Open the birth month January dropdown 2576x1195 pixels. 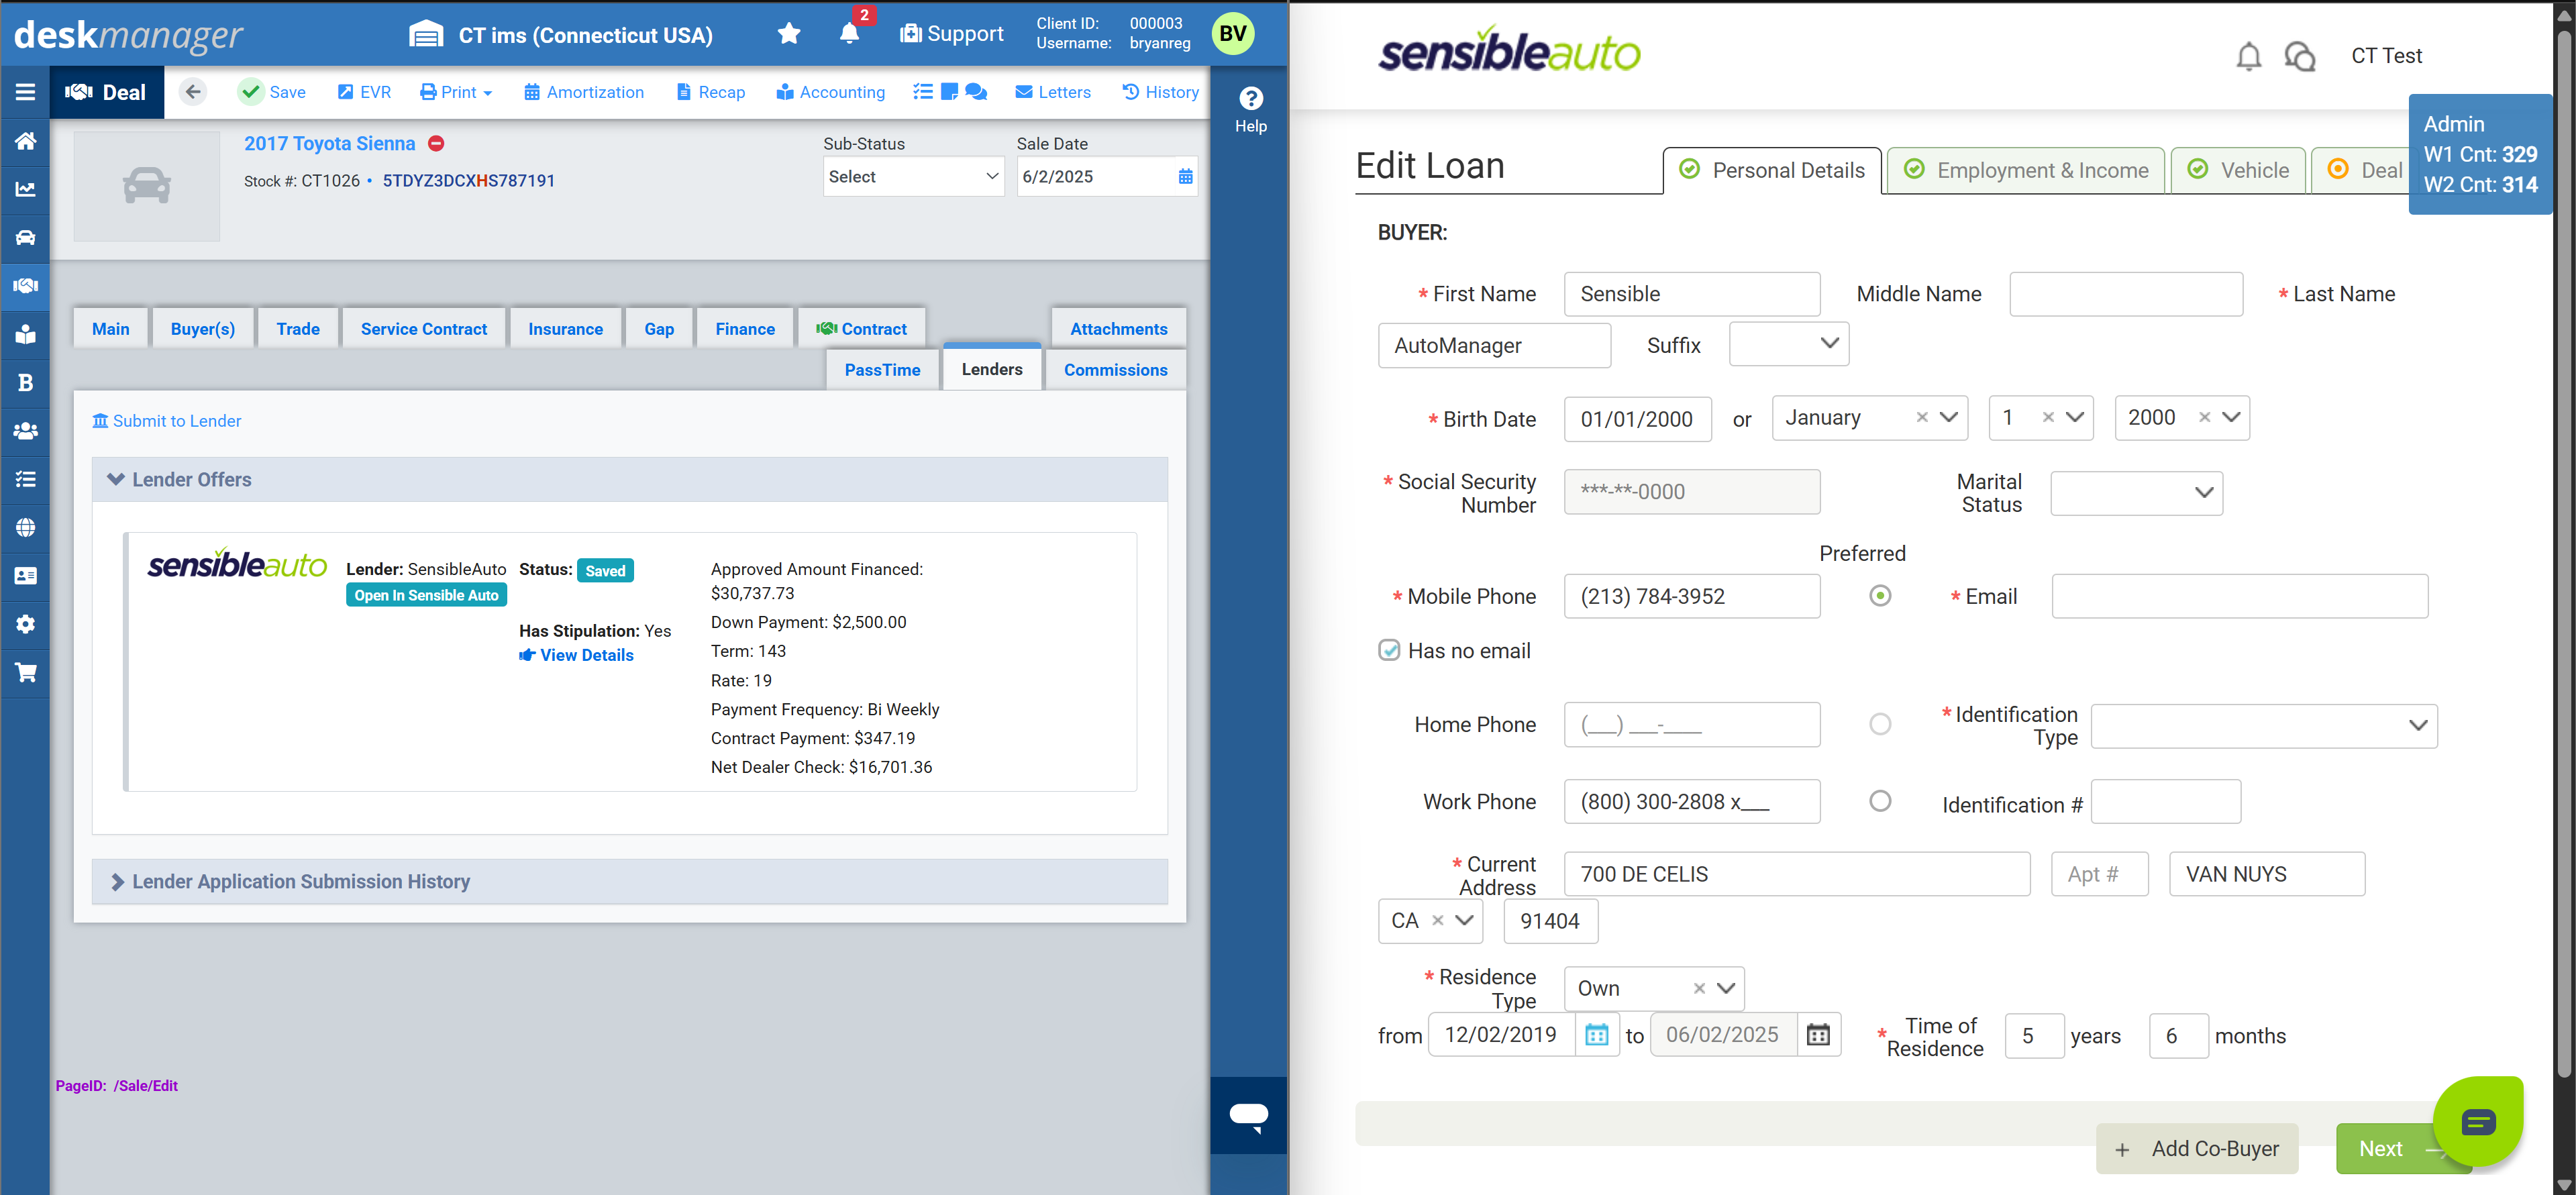click(x=1869, y=418)
